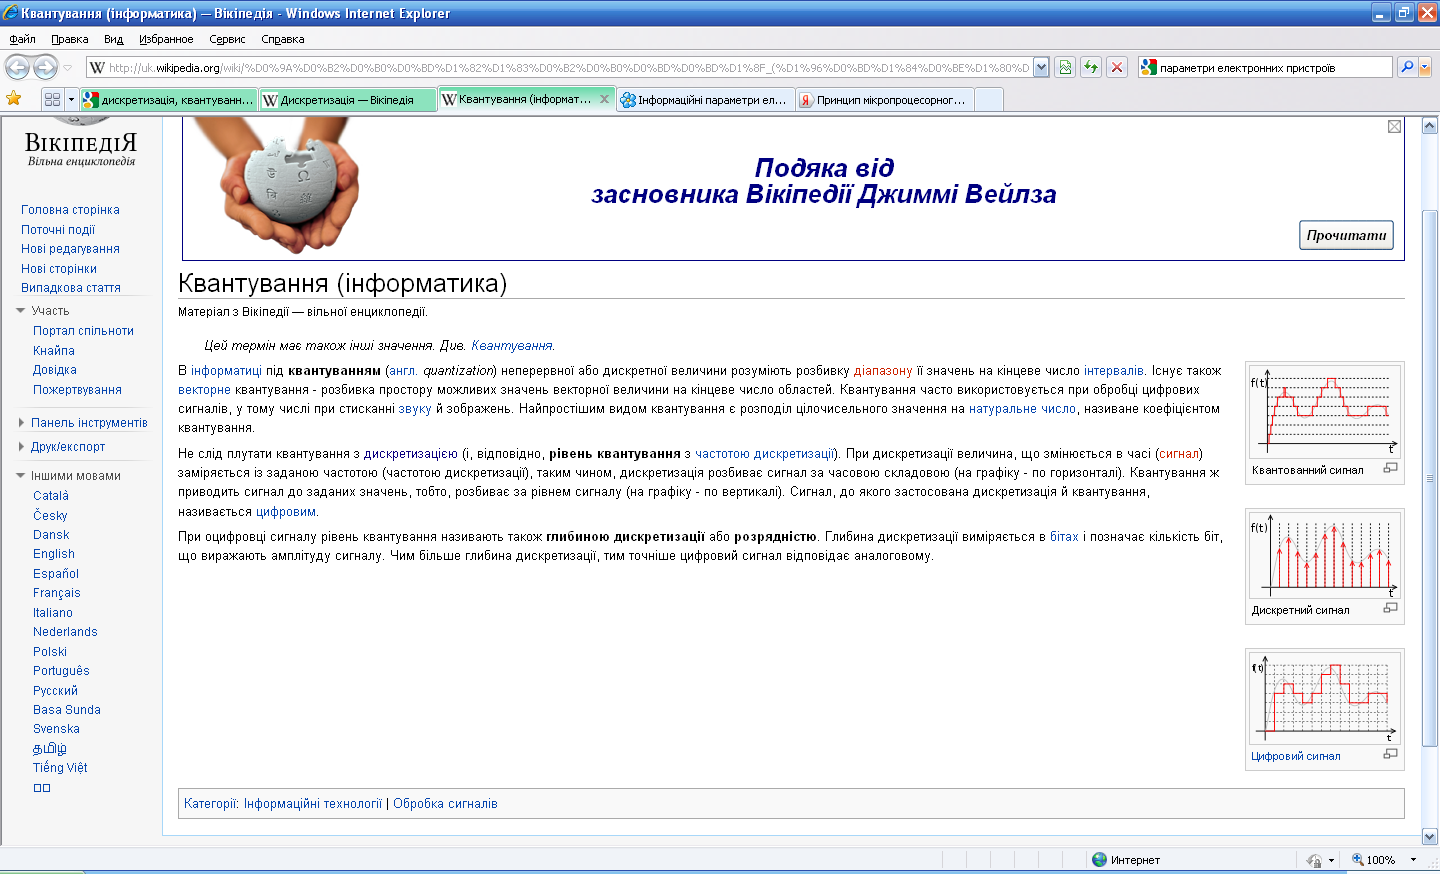Viewport: 1440px width, 874px height.
Task: Close the 'Квантування (інформат…' tab
Action: point(604,99)
